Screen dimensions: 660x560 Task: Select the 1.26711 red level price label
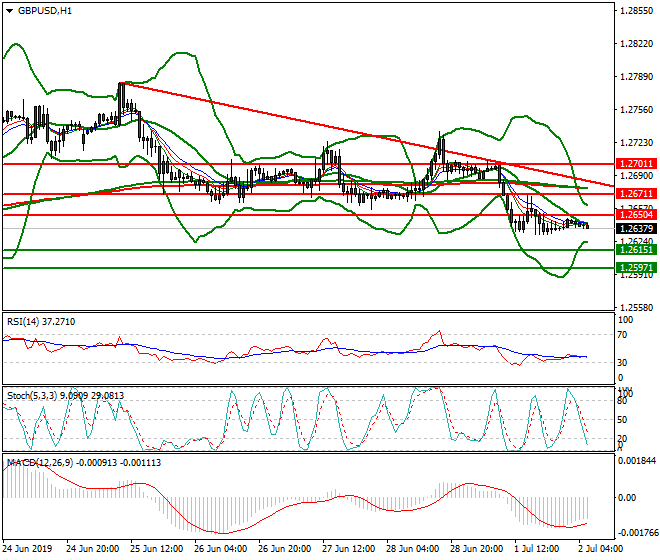636,194
